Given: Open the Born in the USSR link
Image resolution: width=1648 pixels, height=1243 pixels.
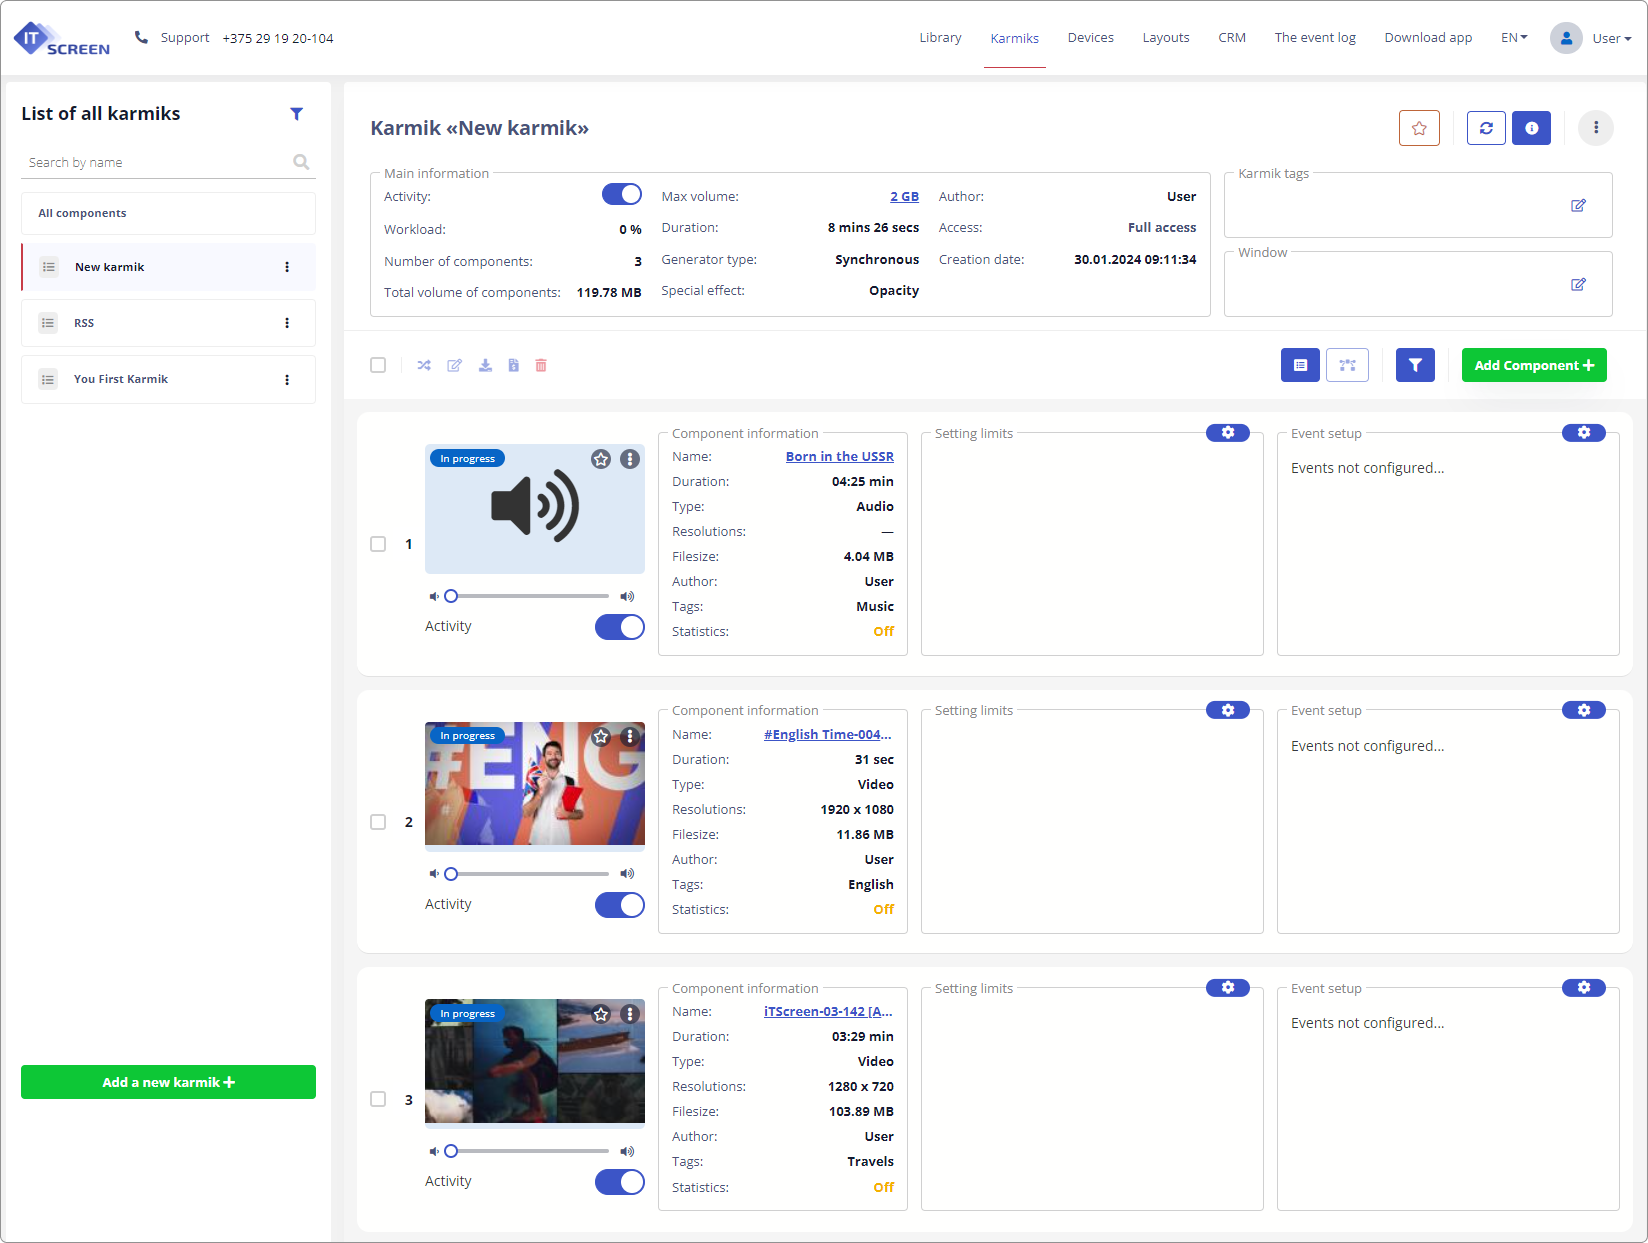Looking at the screenshot, I should pos(839,456).
